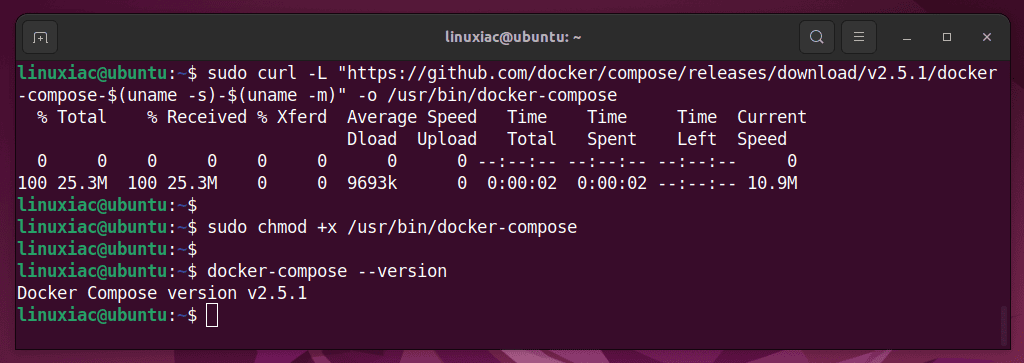This screenshot has width=1024, height=363.
Task: Maximize the terminal window
Action: (947, 38)
